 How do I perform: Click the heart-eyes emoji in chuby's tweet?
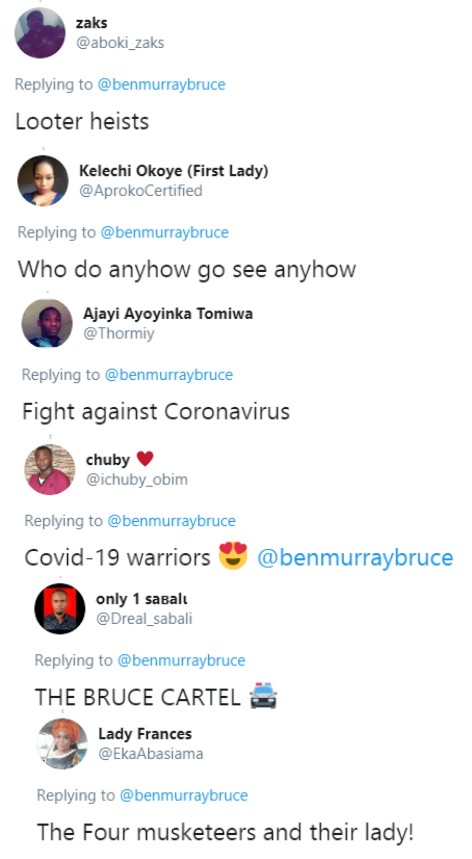[233, 556]
